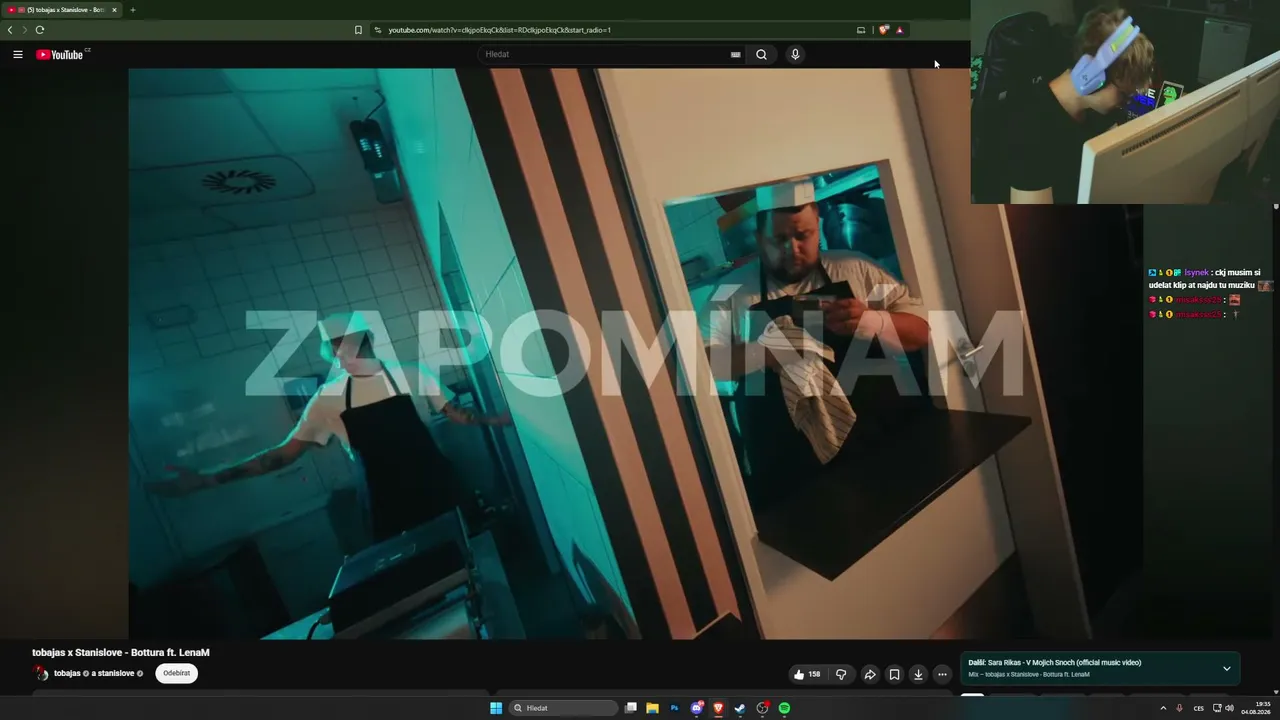Click the 'Další: Sara Rikas' next-video title

(x=1054, y=662)
